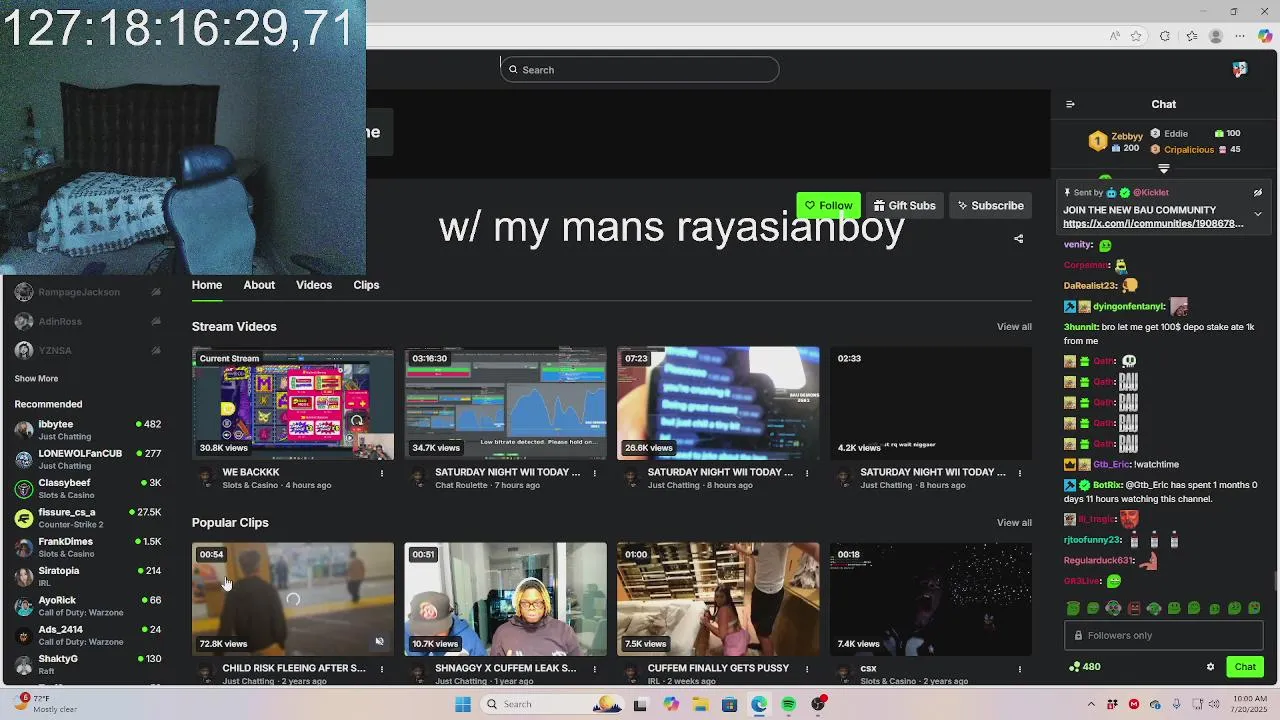The image size is (1280, 720).
Task: Open Gift Subs
Action: 904,205
